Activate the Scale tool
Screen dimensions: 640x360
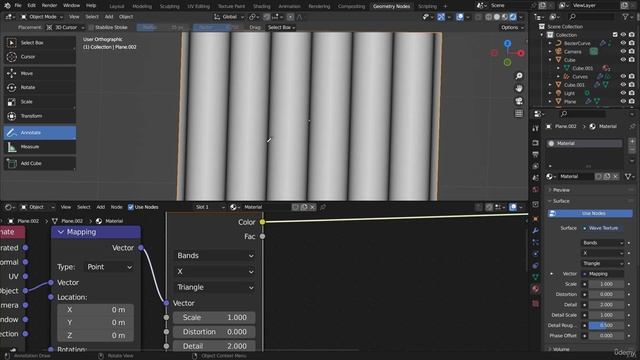click(x=40, y=102)
